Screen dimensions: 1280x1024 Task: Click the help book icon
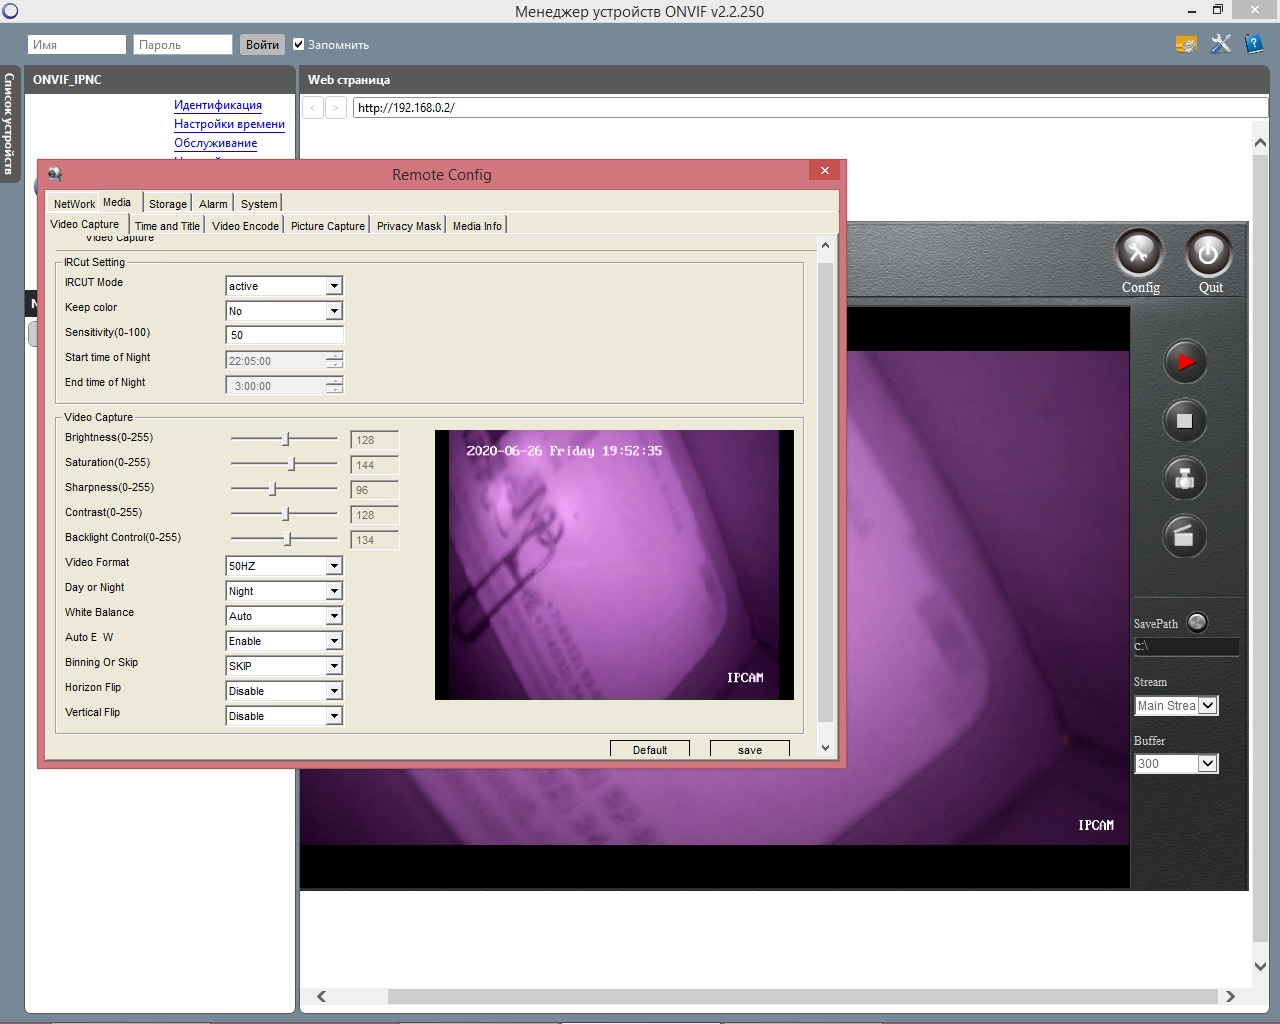coord(1254,44)
